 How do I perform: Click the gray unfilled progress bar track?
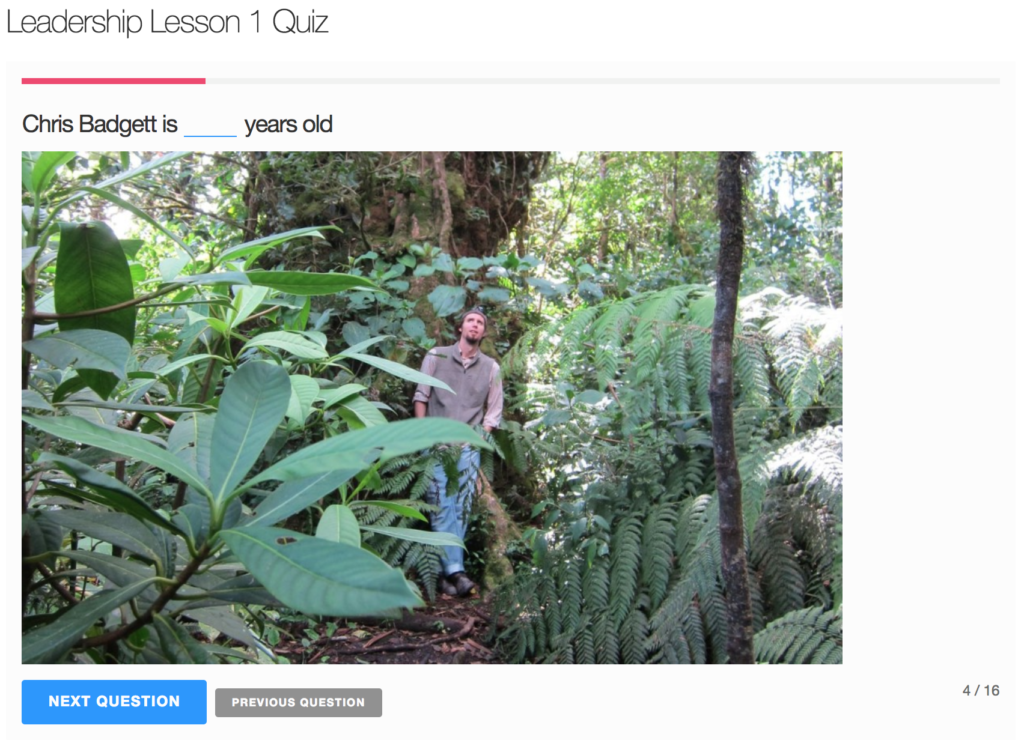coord(602,81)
